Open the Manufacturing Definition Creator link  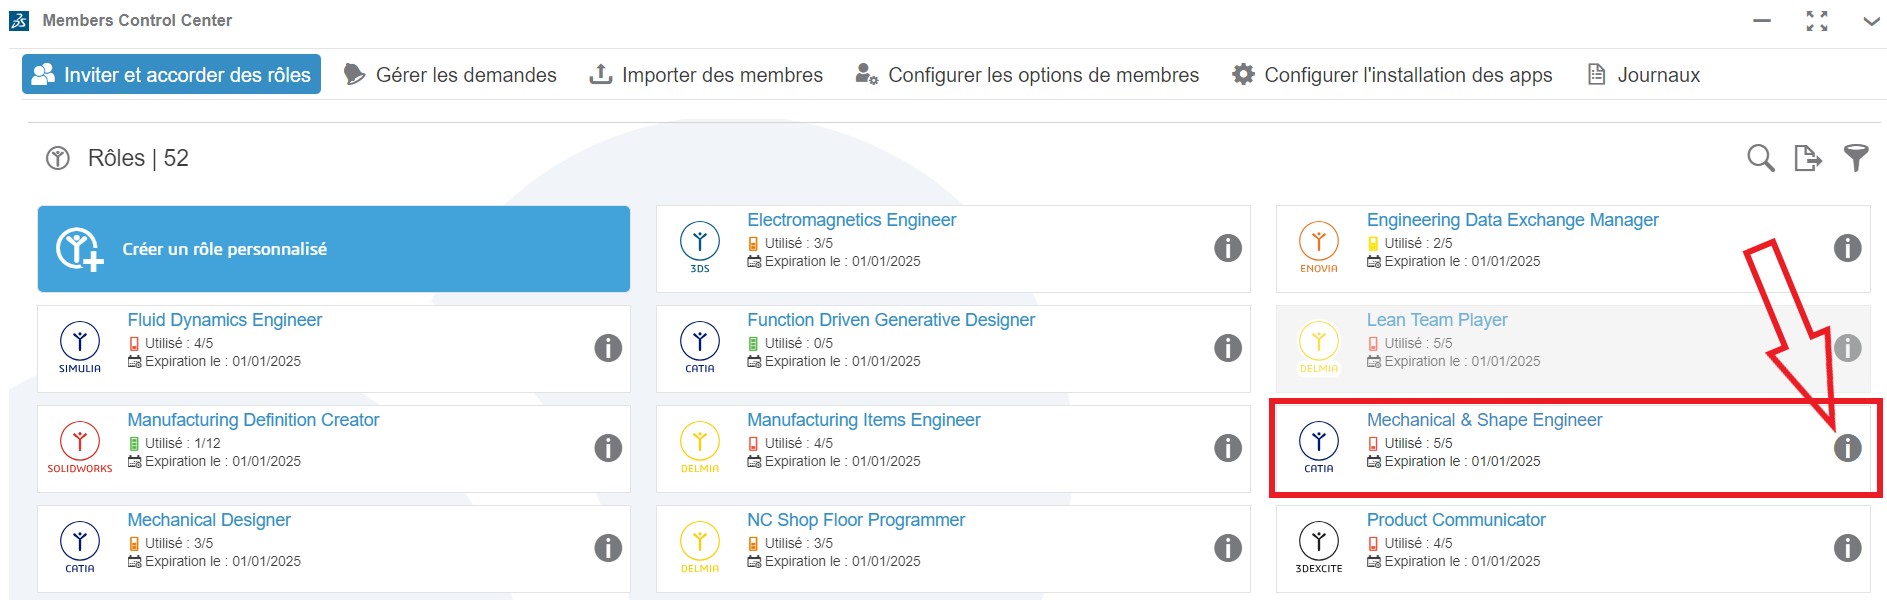(x=253, y=420)
